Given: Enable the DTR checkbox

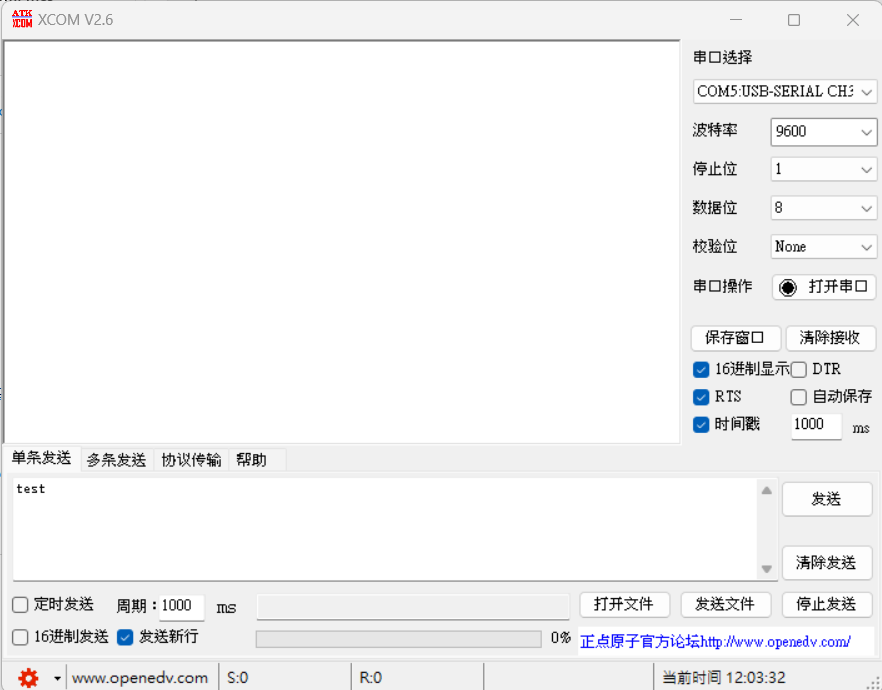Looking at the screenshot, I should click(798, 369).
